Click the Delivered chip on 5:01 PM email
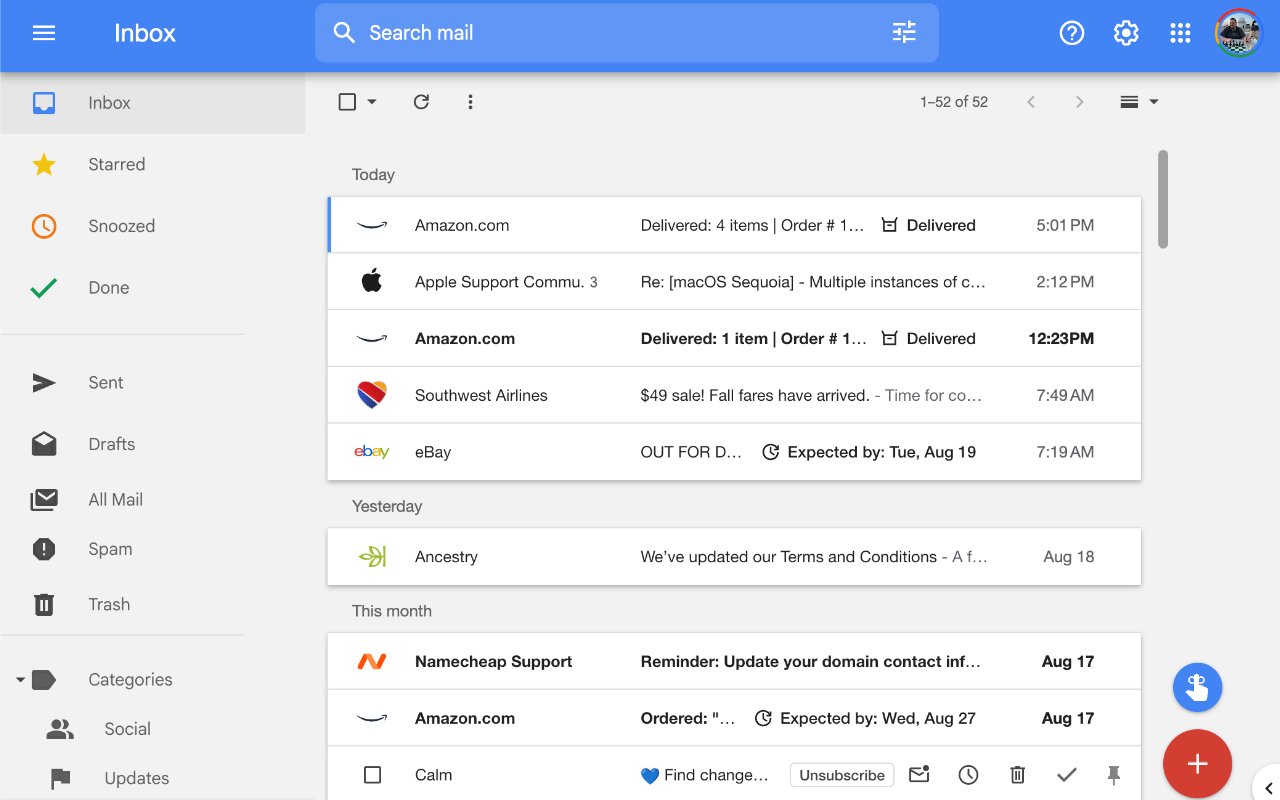 coord(928,225)
